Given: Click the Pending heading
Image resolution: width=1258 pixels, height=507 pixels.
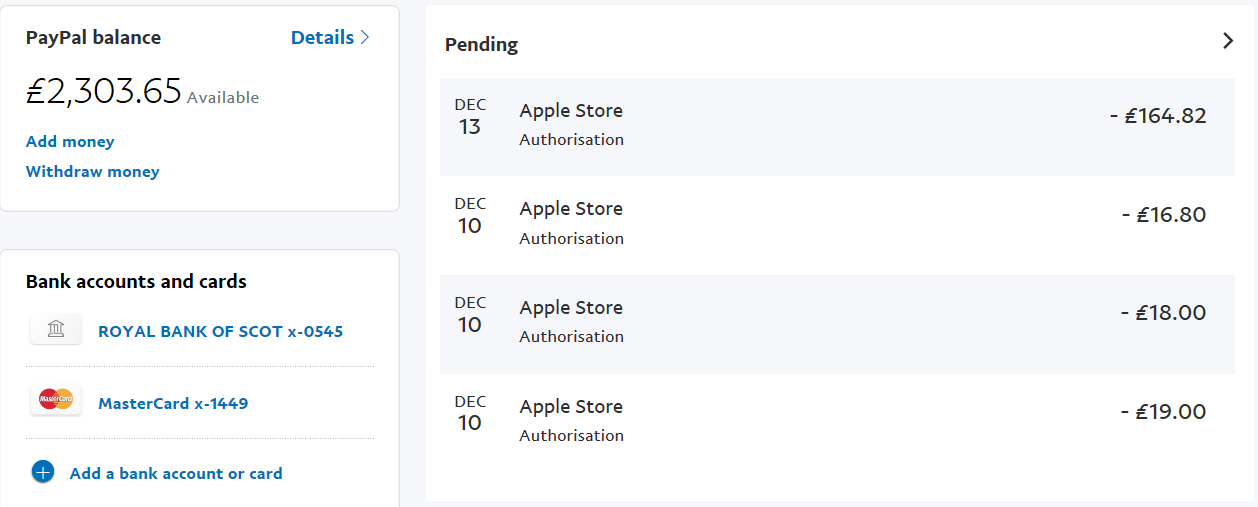Looking at the screenshot, I should click(x=481, y=44).
